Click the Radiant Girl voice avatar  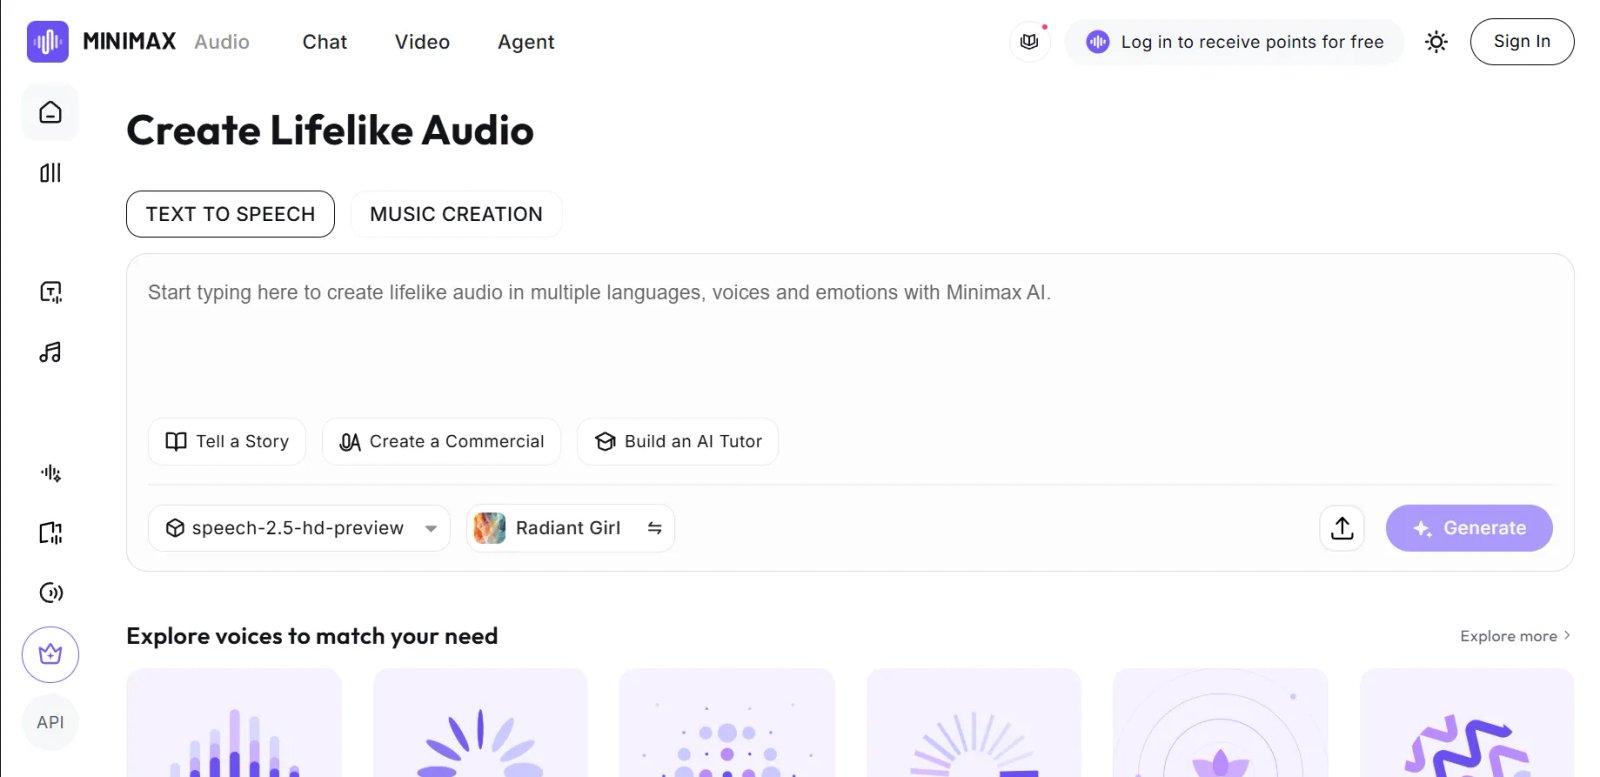click(x=489, y=528)
